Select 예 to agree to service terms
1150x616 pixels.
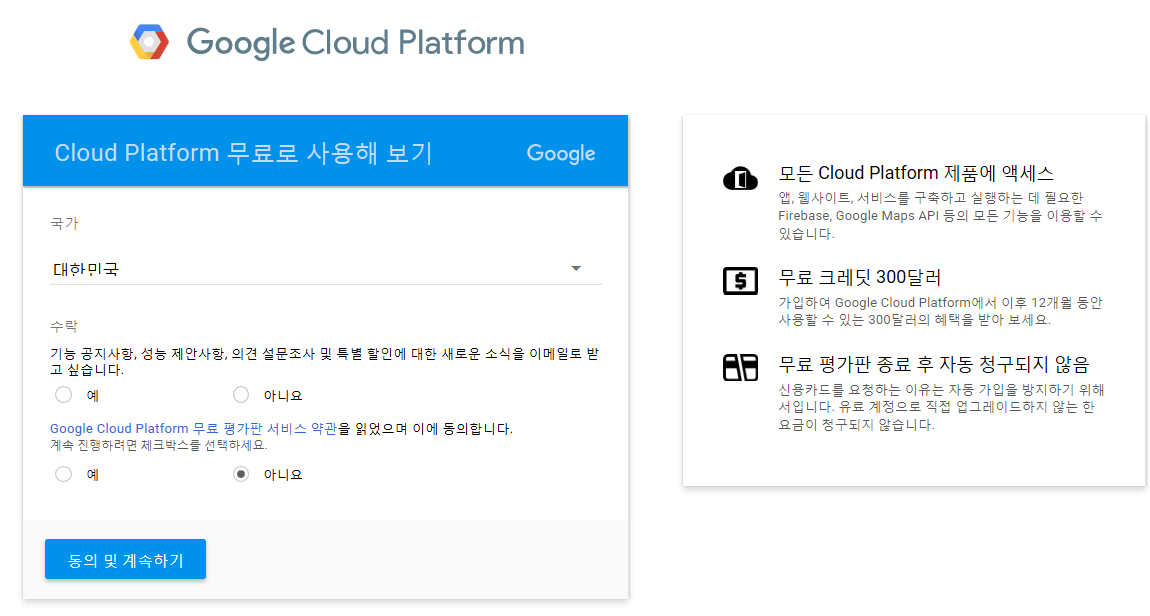point(64,474)
